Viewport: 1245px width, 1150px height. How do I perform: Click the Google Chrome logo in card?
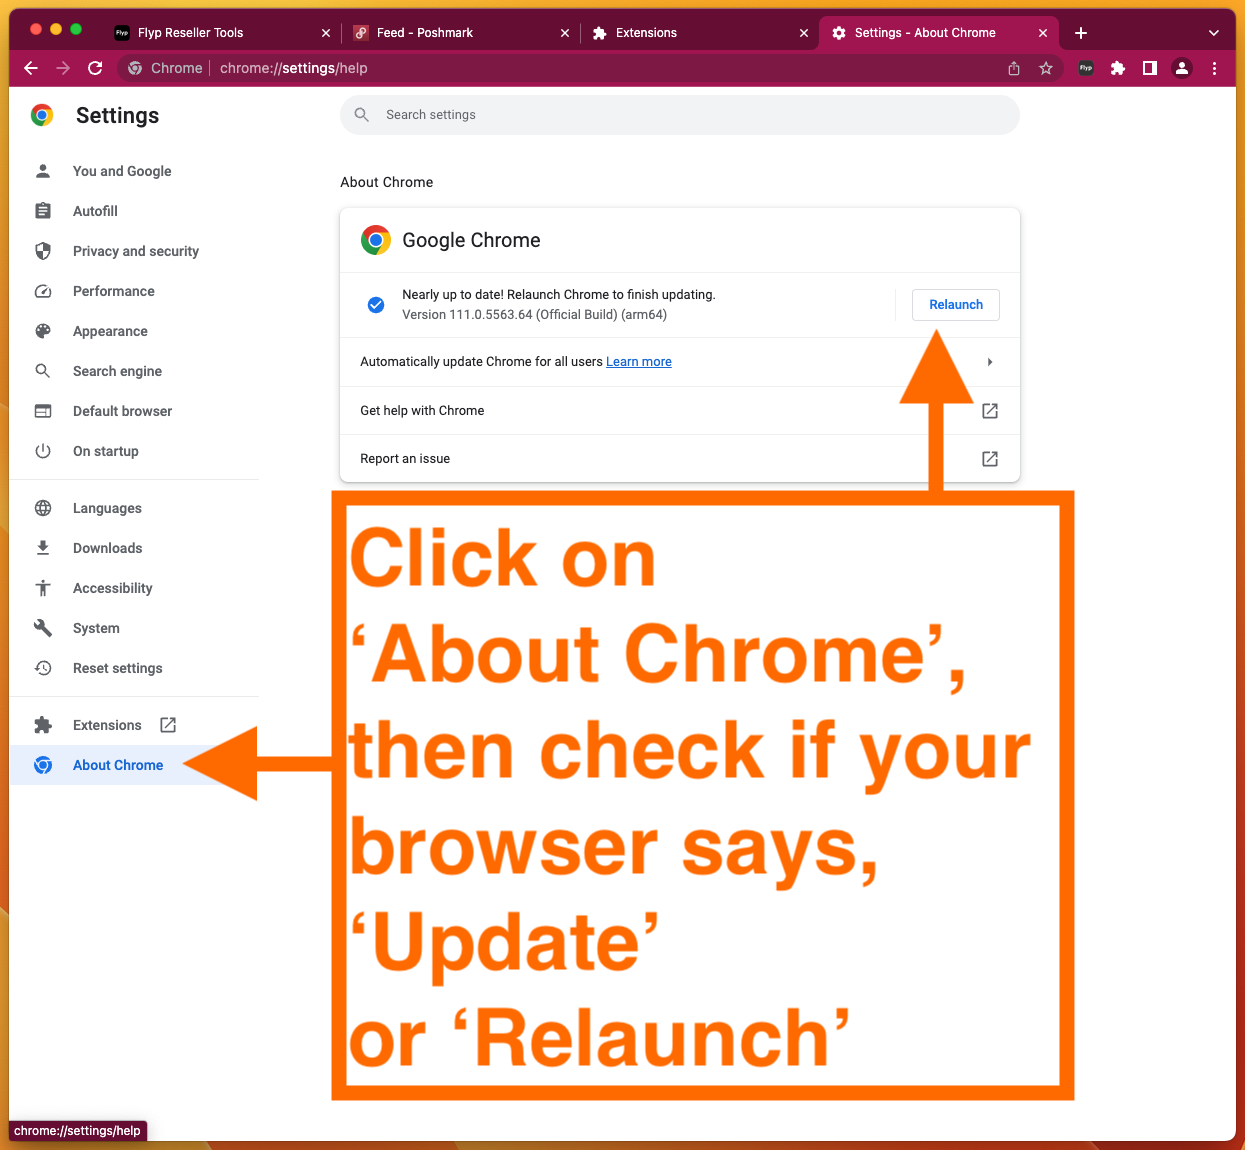[376, 240]
